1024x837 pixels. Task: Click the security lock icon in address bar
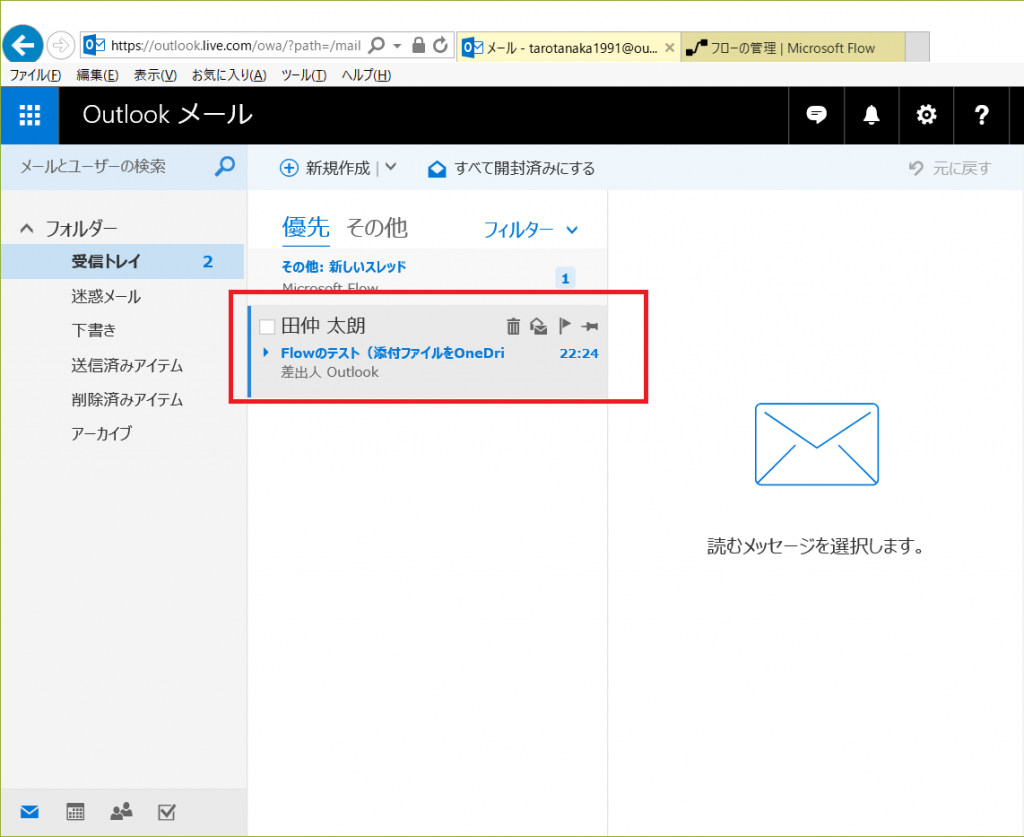[x=419, y=45]
